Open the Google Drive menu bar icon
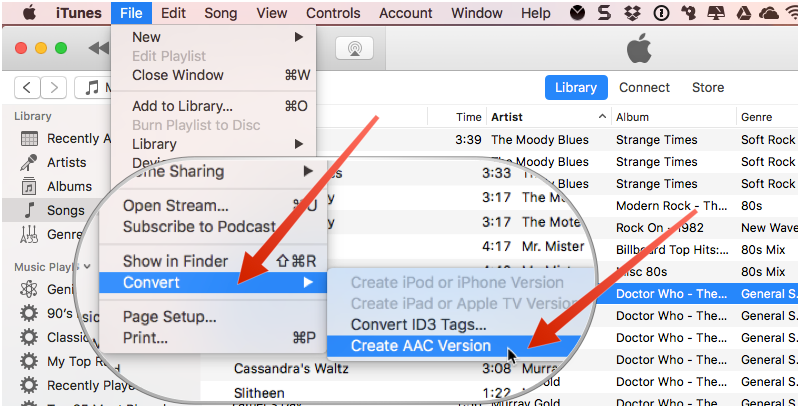The width and height of the screenshot is (800, 408). (x=740, y=13)
